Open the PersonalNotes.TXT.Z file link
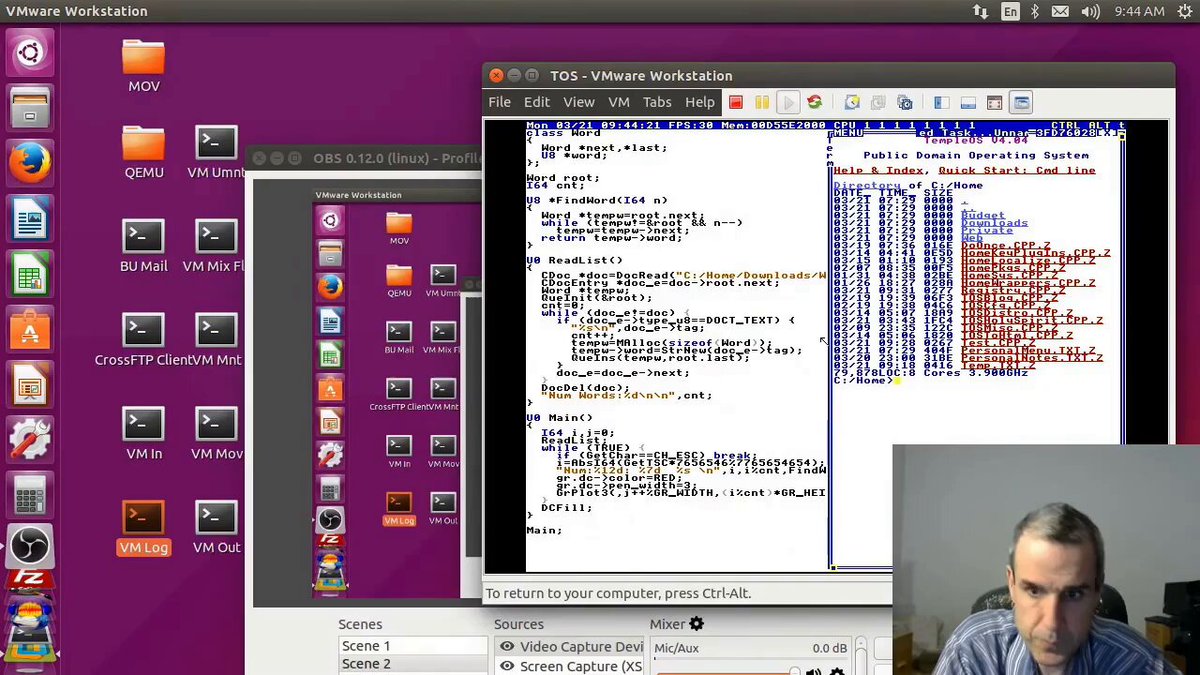Viewport: 1200px width, 675px height. 1032,358
